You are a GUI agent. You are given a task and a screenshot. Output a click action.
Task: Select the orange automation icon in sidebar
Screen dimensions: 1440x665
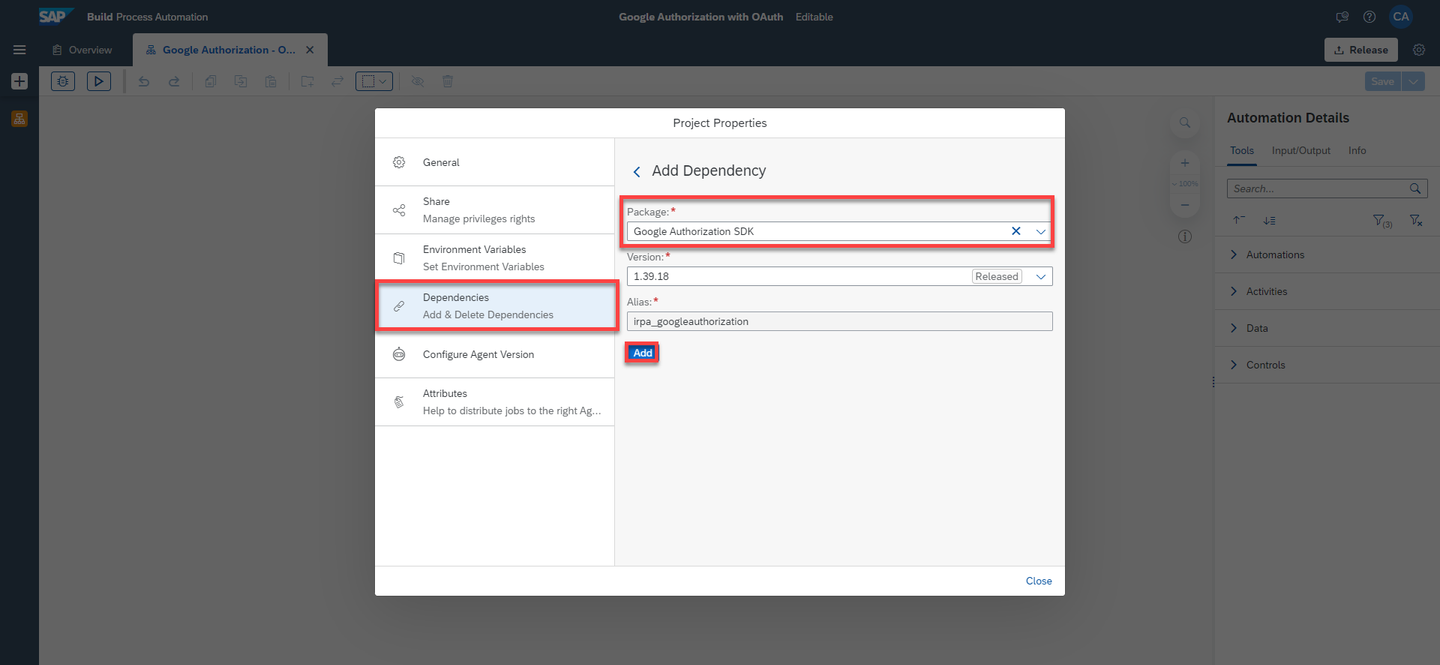[x=19, y=119]
